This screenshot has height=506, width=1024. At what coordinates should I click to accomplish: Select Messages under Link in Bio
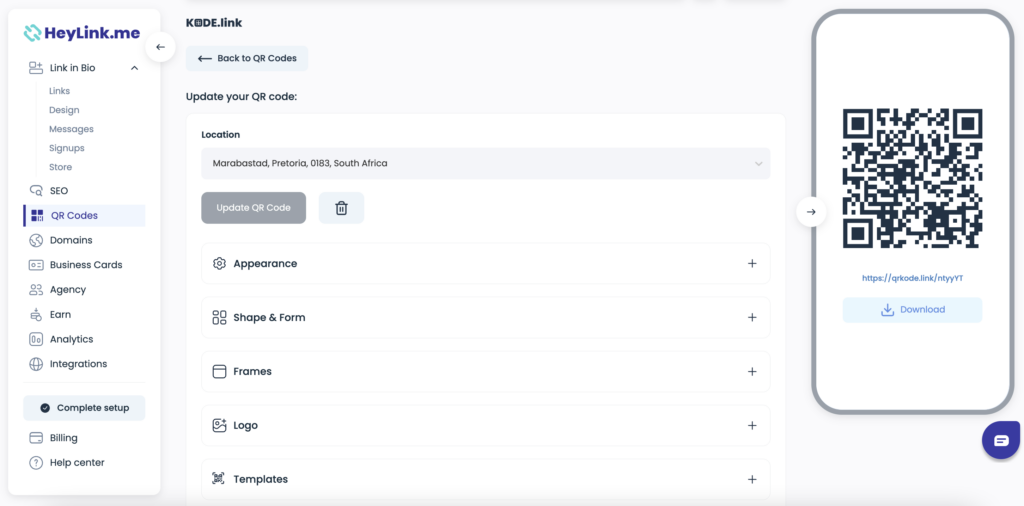click(x=71, y=129)
